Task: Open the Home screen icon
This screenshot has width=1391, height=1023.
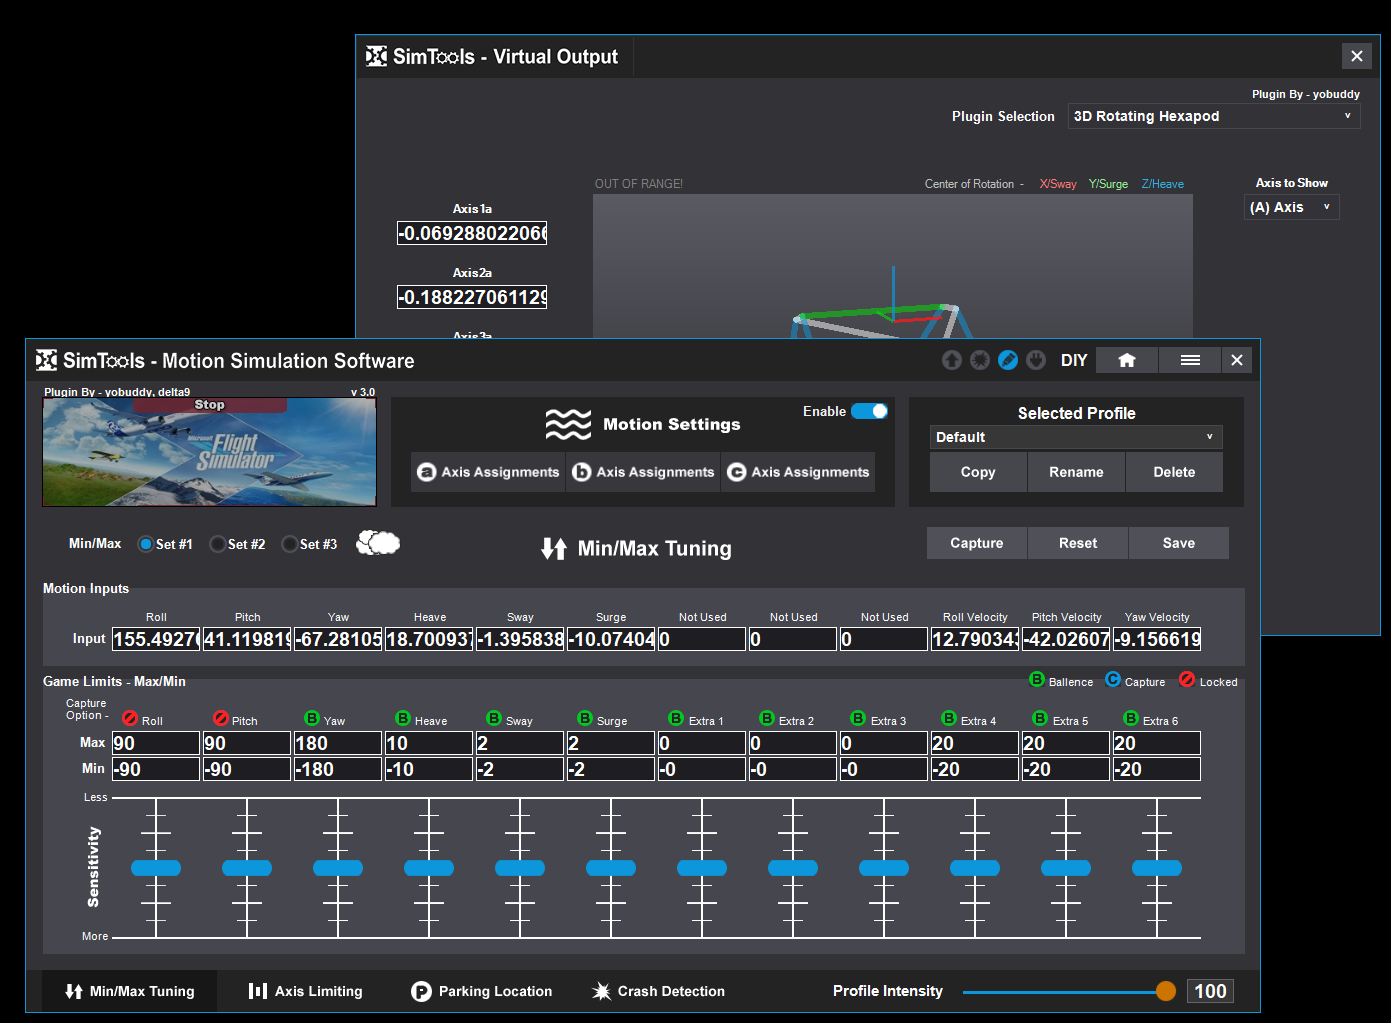Action: pyautogui.click(x=1127, y=360)
